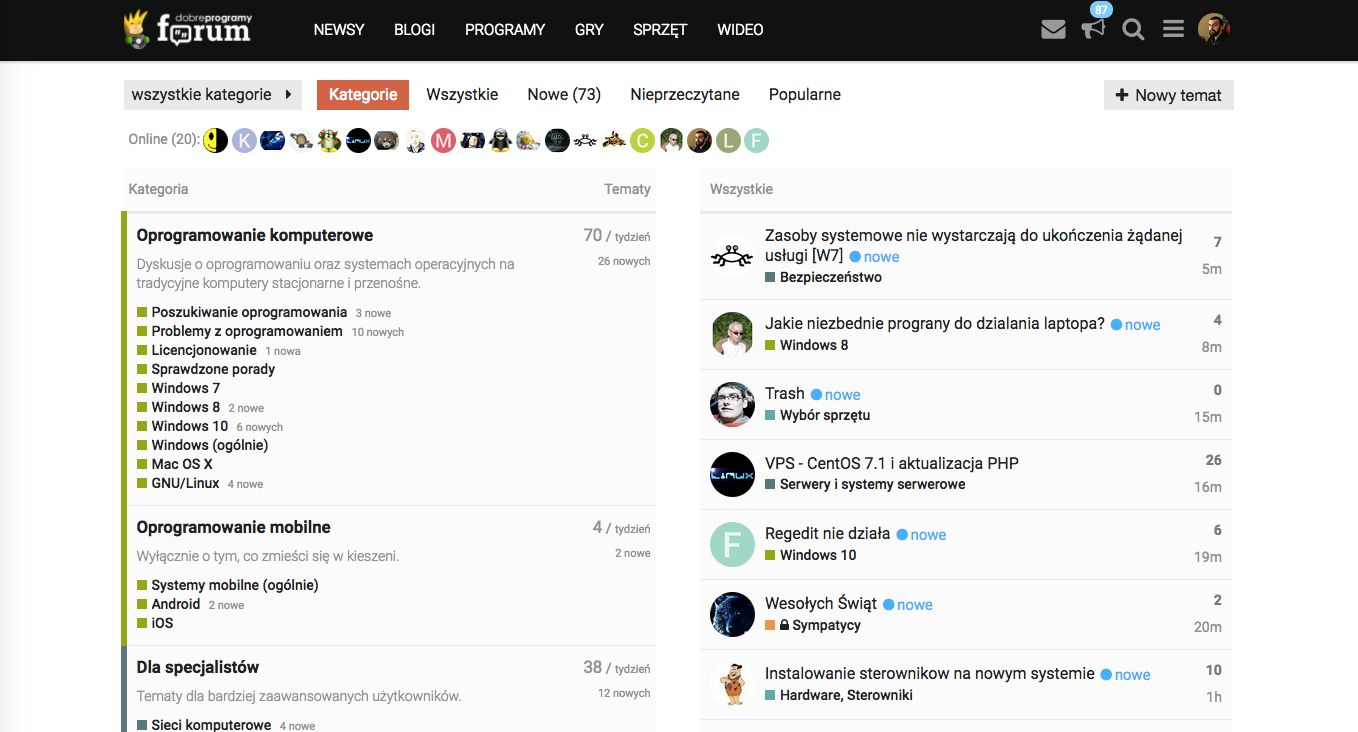Open Serwery i systemy serwerowe tag
The width and height of the screenshot is (1358, 732).
coord(873,484)
